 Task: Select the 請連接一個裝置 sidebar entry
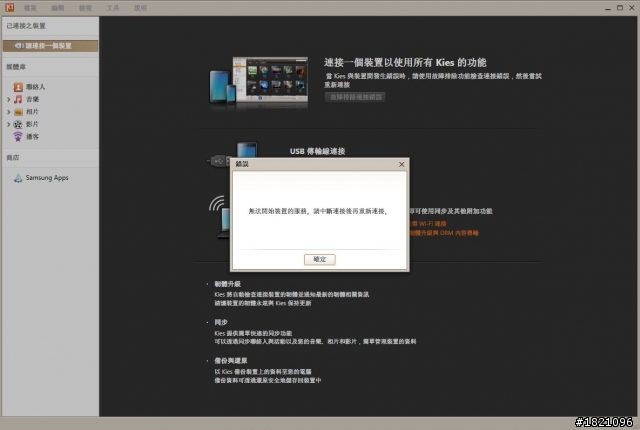pos(50,46)
